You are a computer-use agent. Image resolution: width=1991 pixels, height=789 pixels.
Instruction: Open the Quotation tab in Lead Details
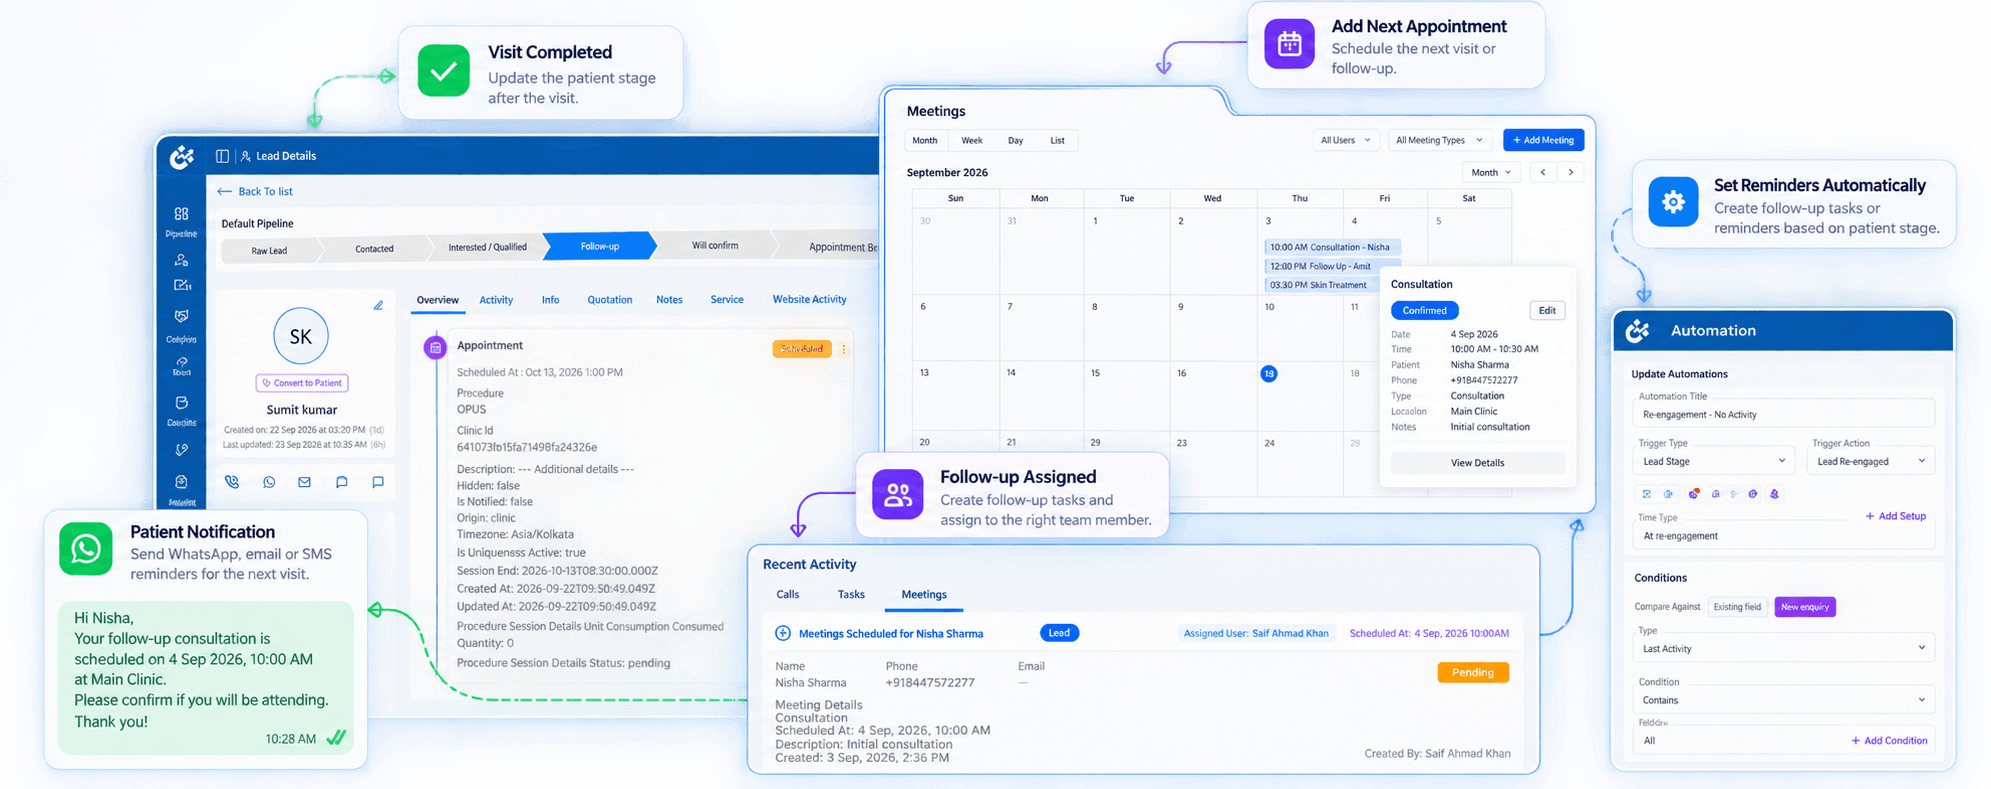610,300
